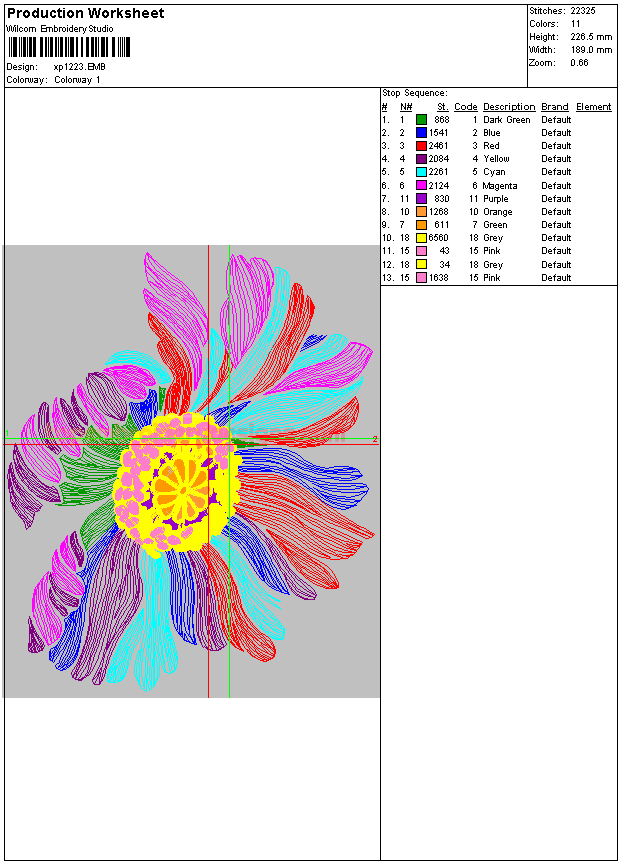
Task: Click the yellow swatch with 34 stitches
Action: [421, 265]
